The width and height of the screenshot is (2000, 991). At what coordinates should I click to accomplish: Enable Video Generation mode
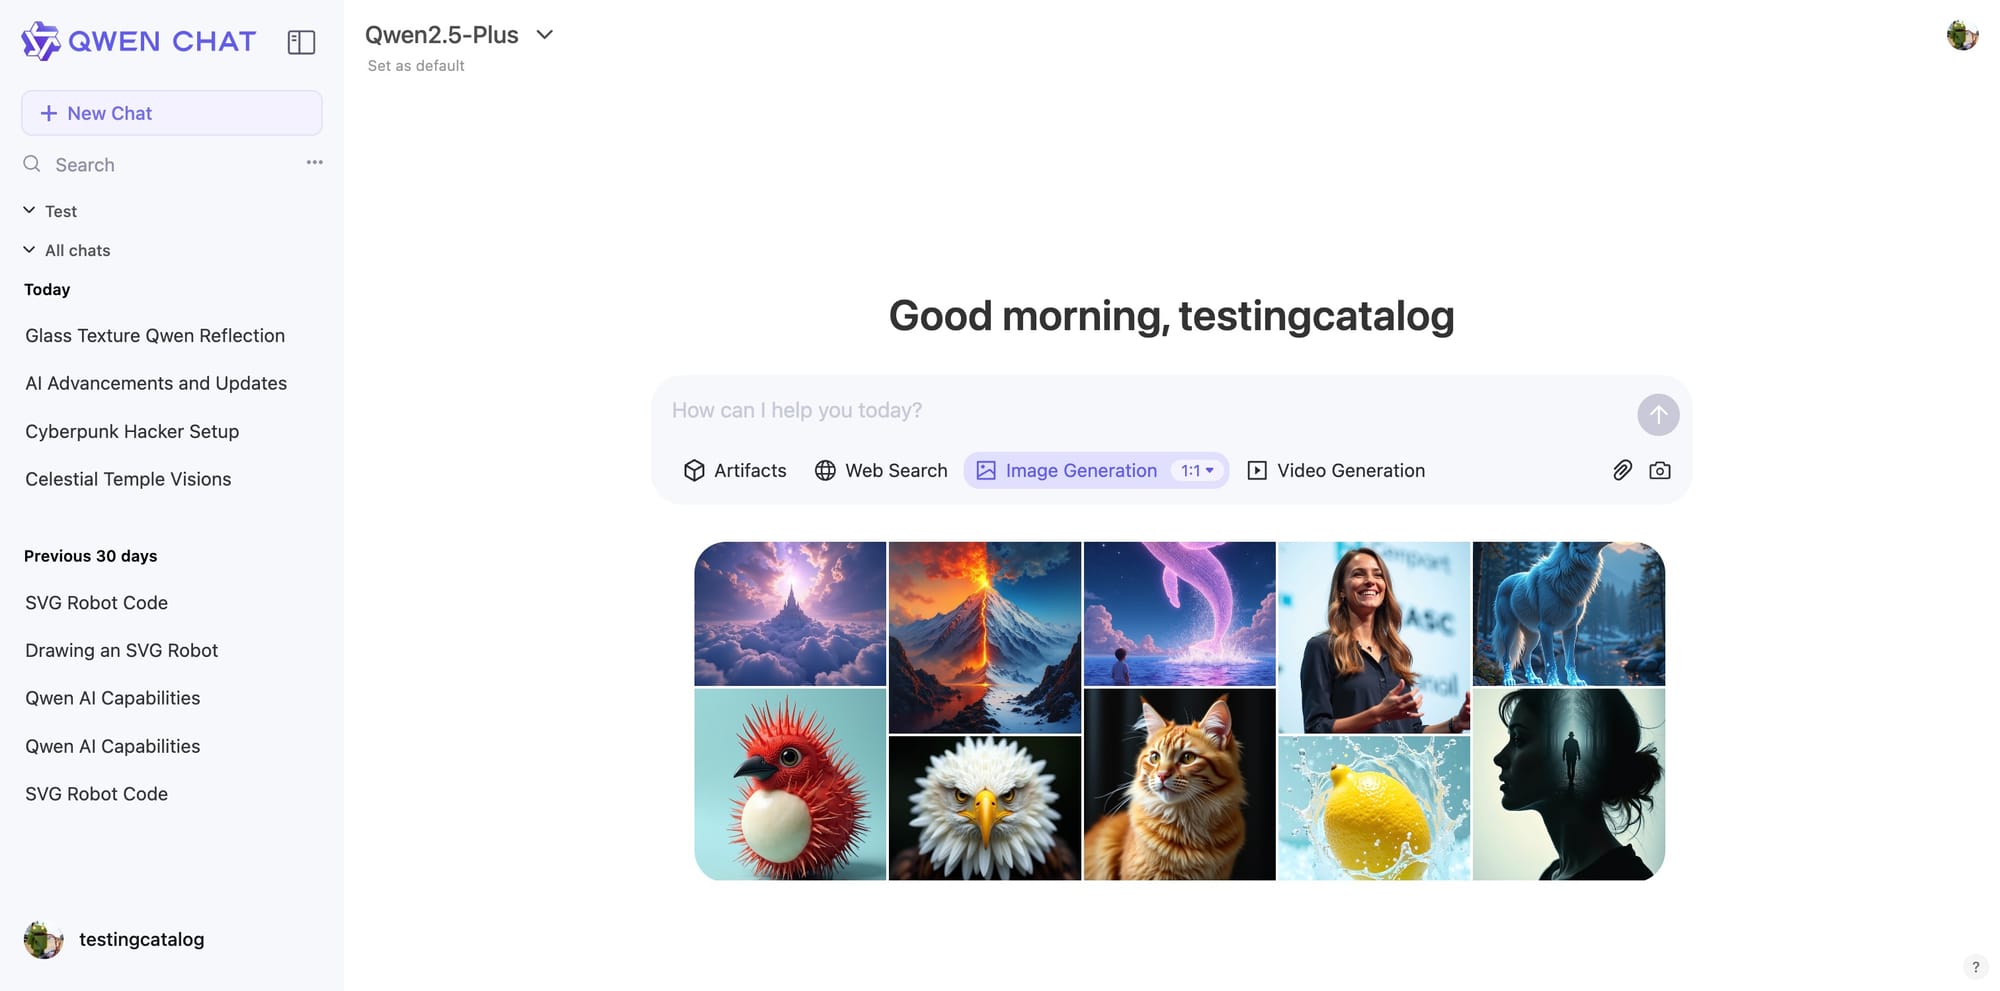[1336, 471]
